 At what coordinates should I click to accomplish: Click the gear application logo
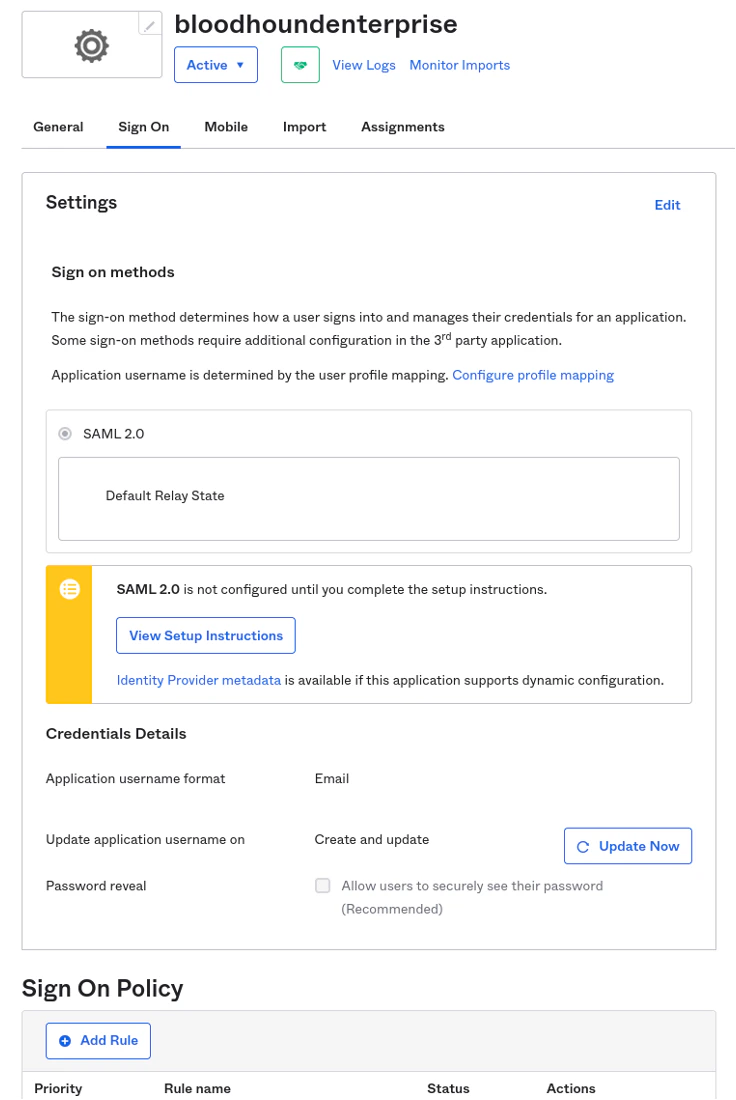point(91,45)
